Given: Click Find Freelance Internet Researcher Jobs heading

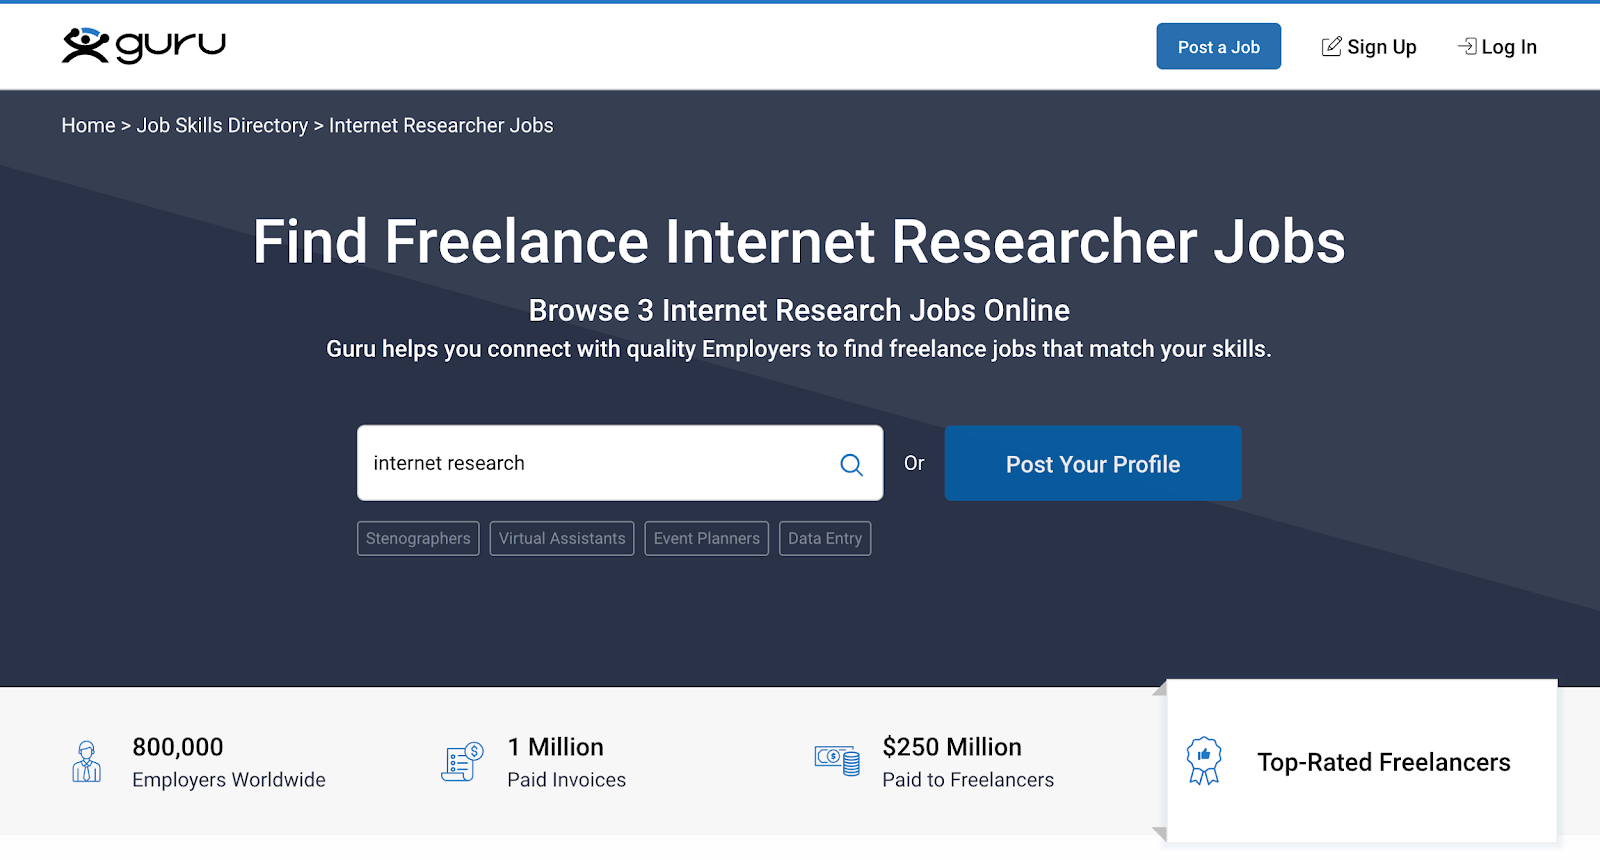Looking at the screenshot, I should point(799,242).
